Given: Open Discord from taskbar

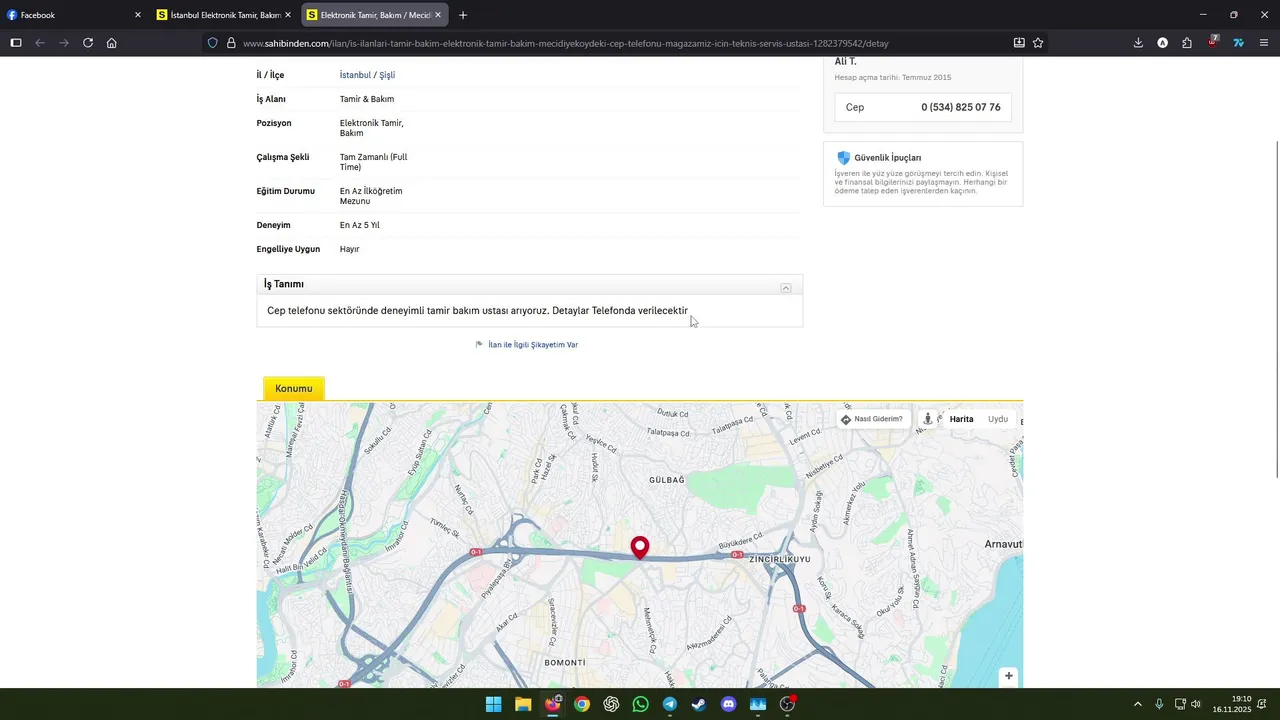Looking at the screenshot, I should pyautogui.click(x=728, y=704).
